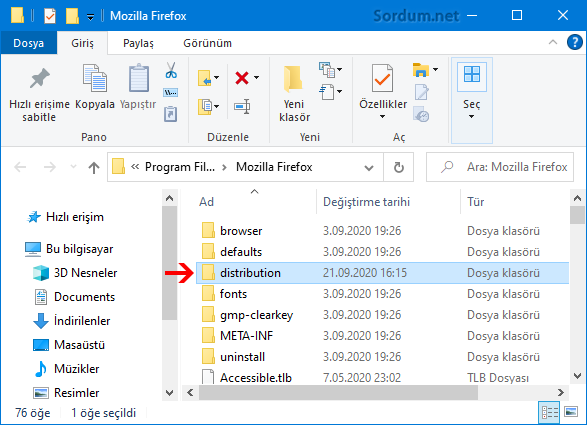Click the new item icon

(x=327, y=70)
